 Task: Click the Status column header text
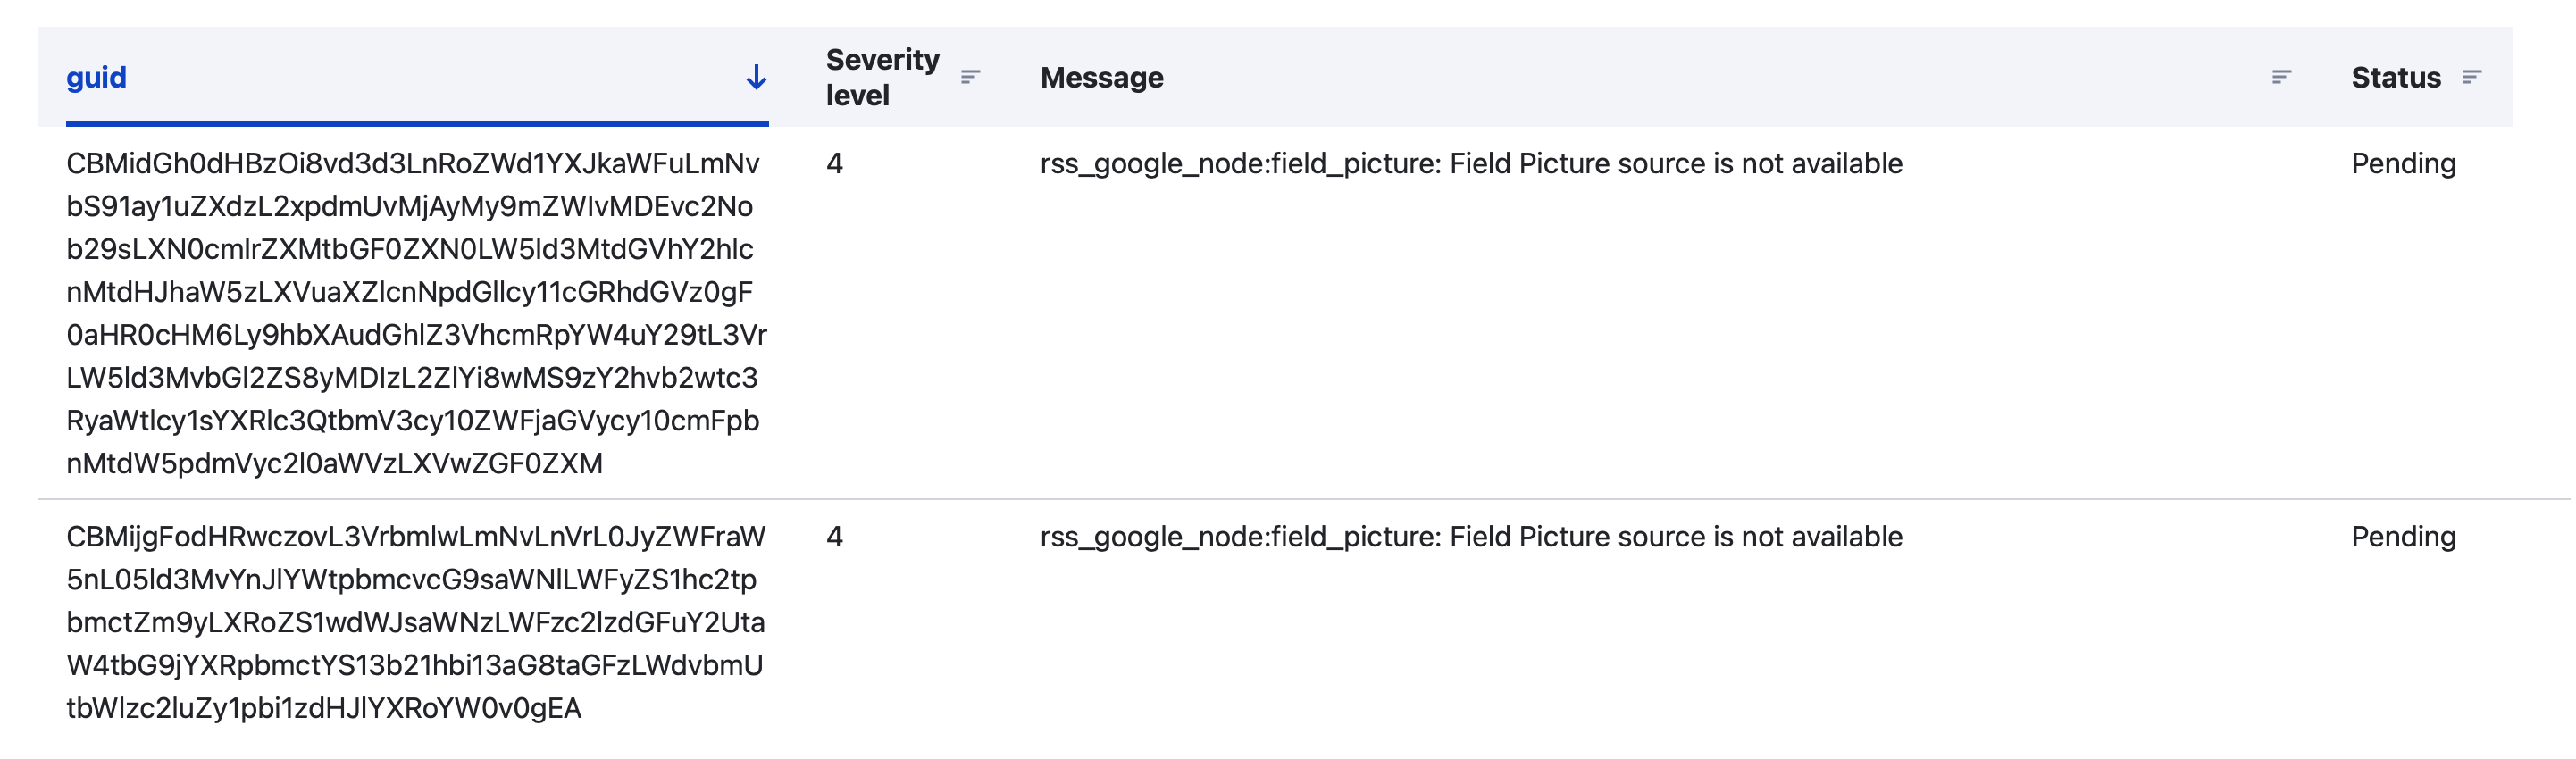point(2395,77)
